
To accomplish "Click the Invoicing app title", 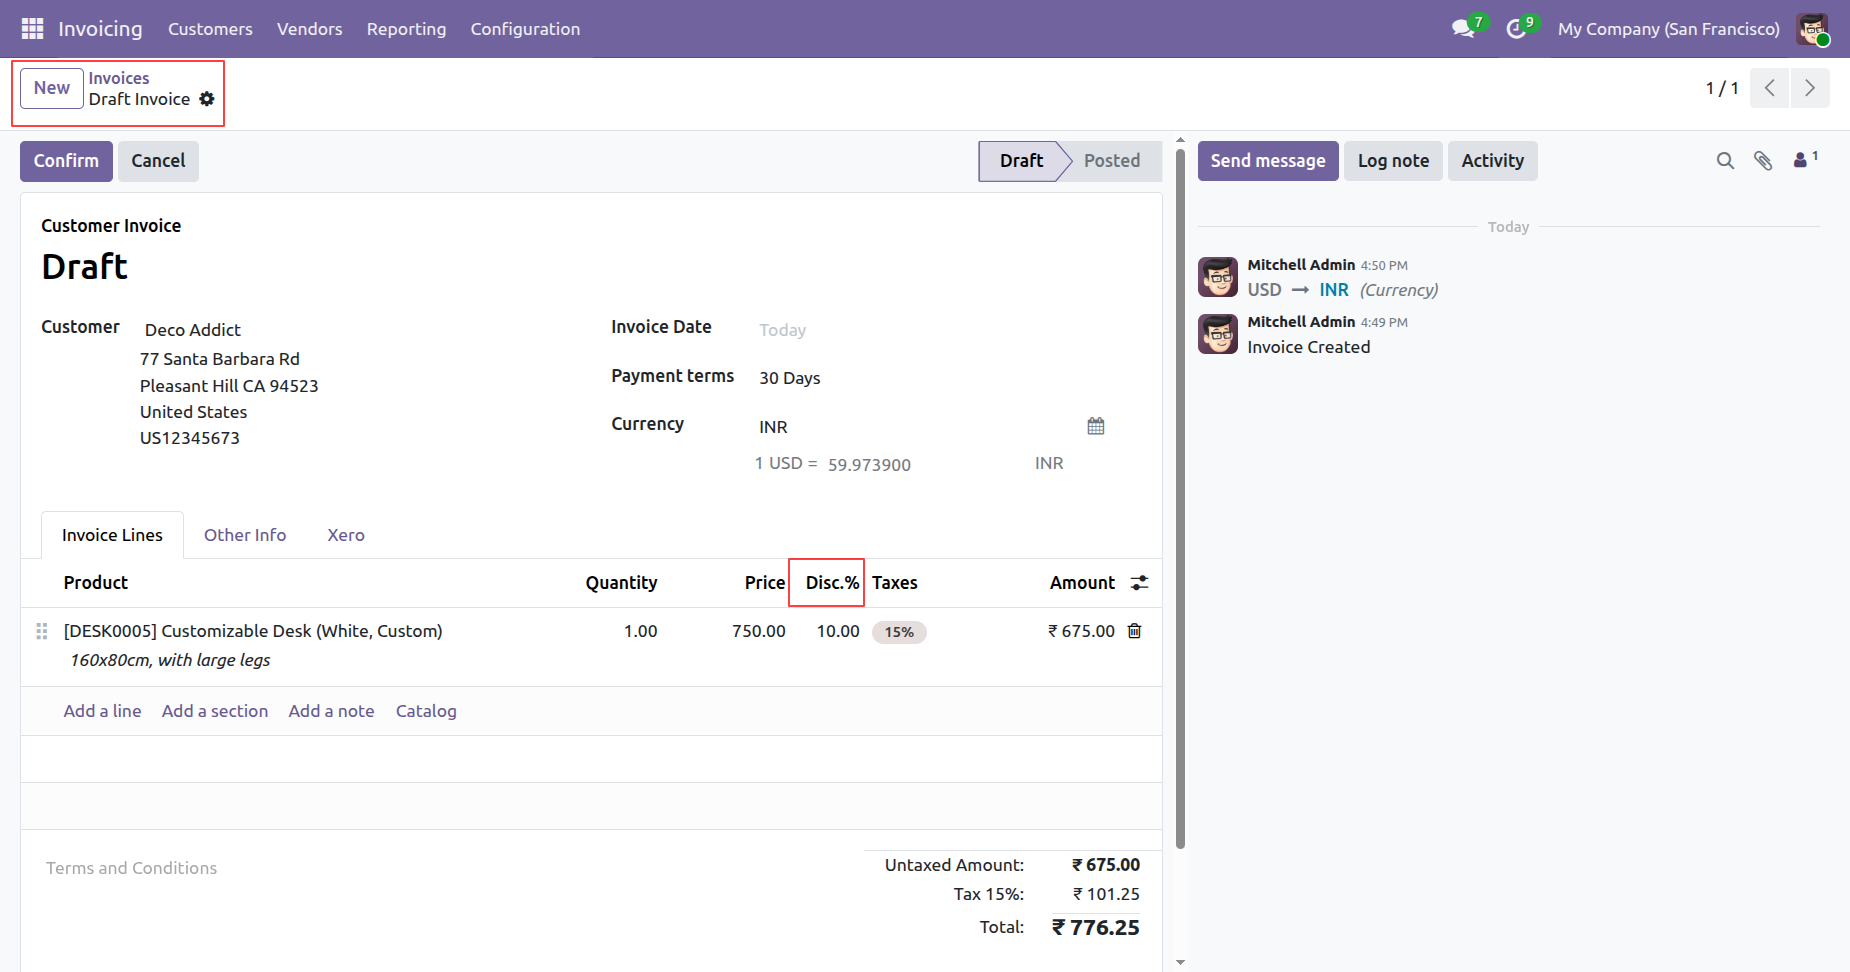I will [x=100, y=29].
